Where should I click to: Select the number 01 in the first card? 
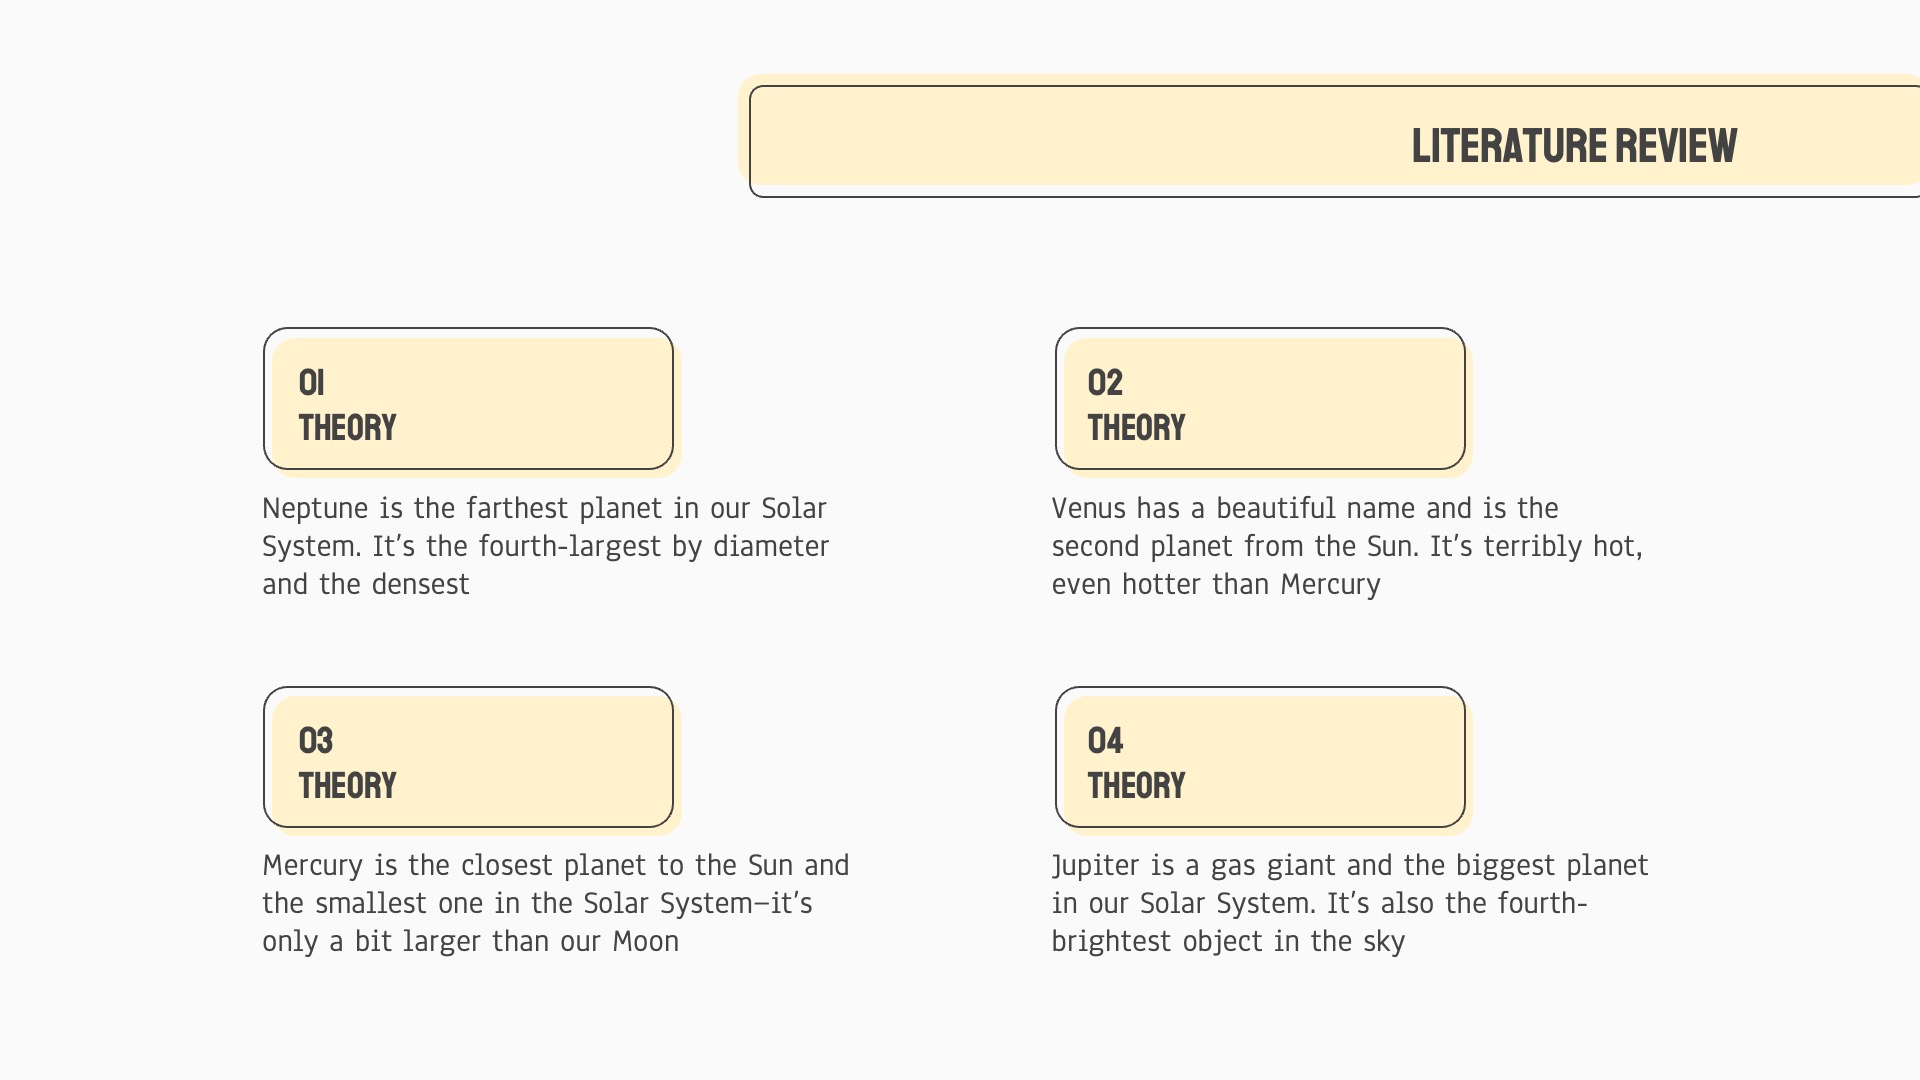point(311,382)
